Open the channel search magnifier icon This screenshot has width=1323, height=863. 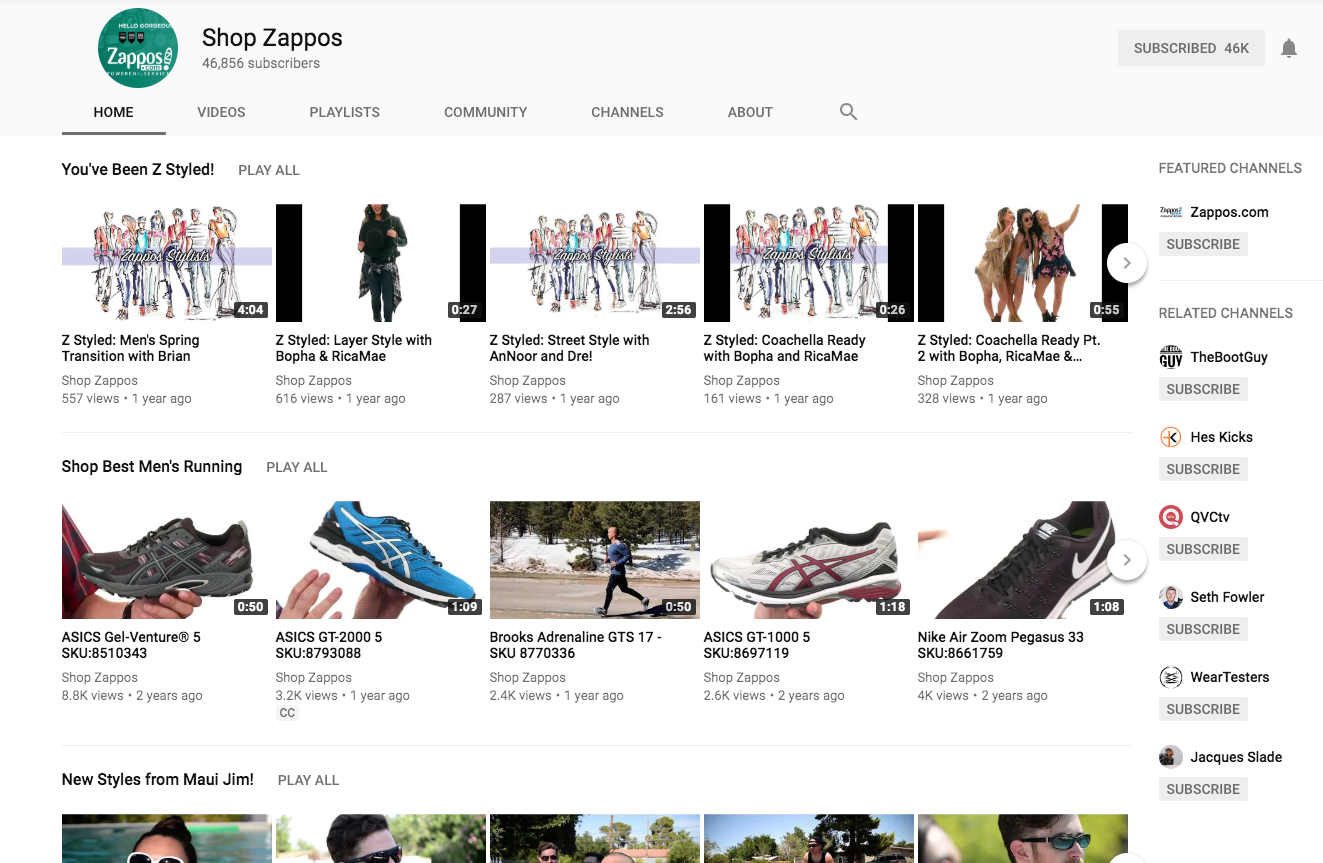(x=848, y=112)
